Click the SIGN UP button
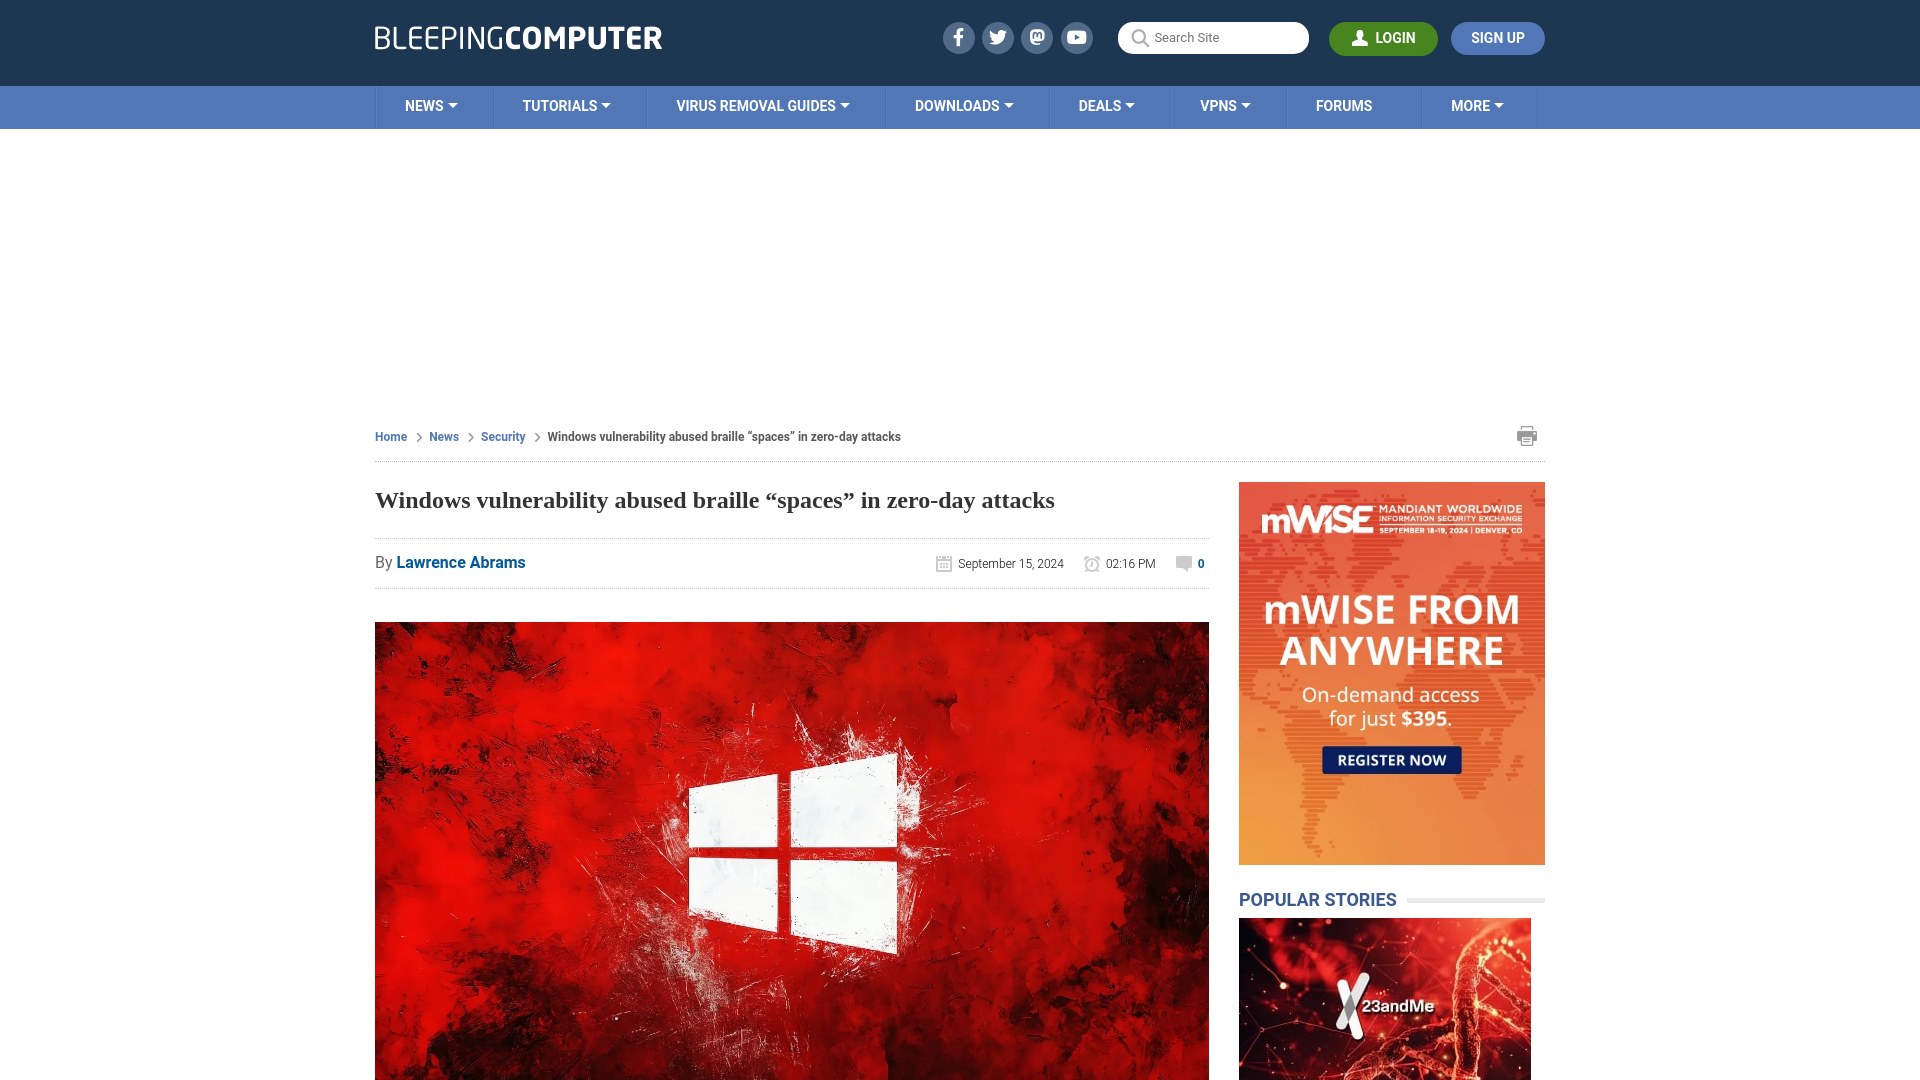The image size is (1920, 1080). click(1497, 37)
